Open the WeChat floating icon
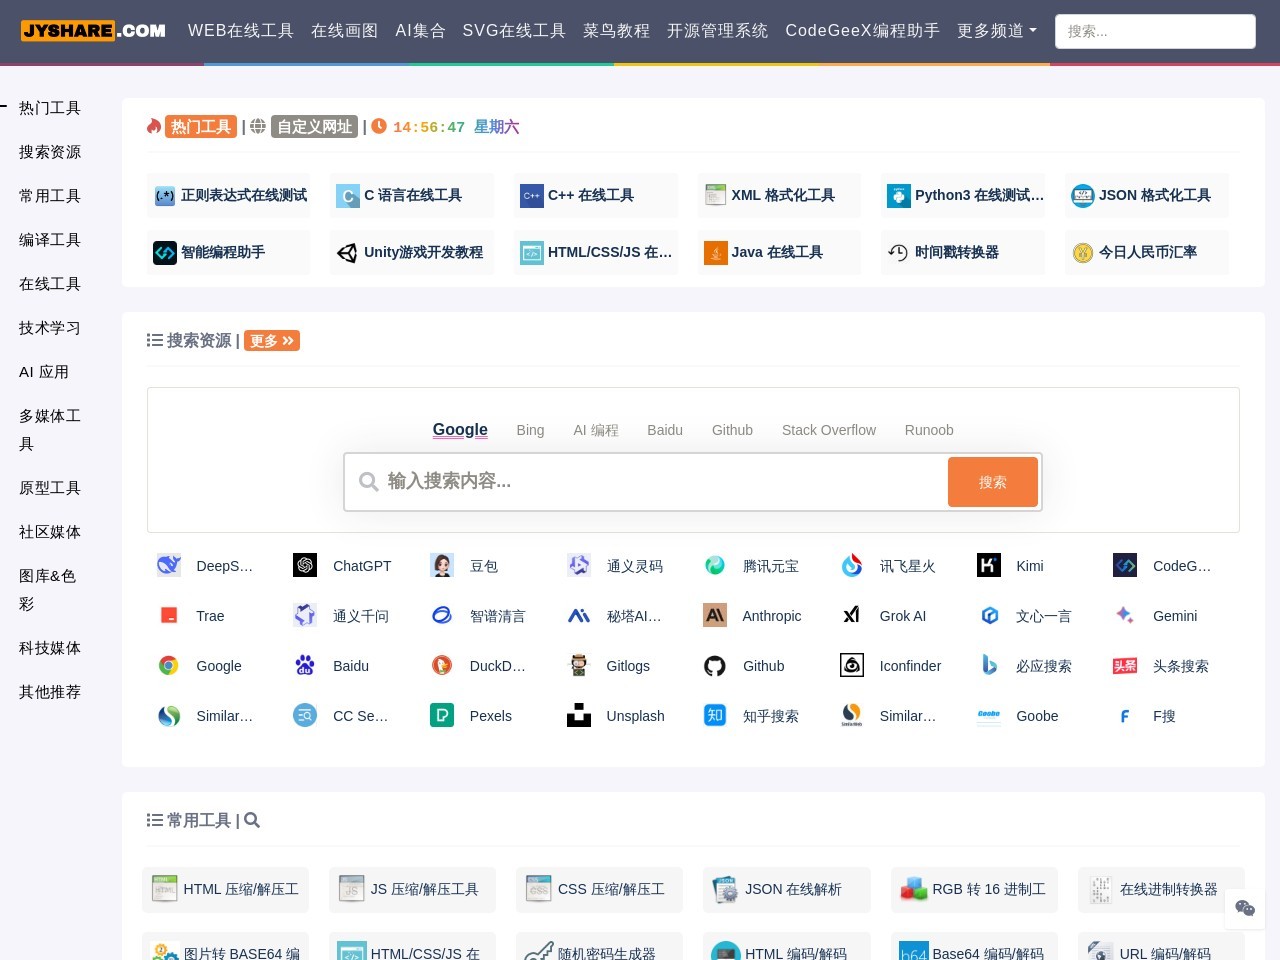Viewport: 1280px width, 960px height. point(1245,908)
